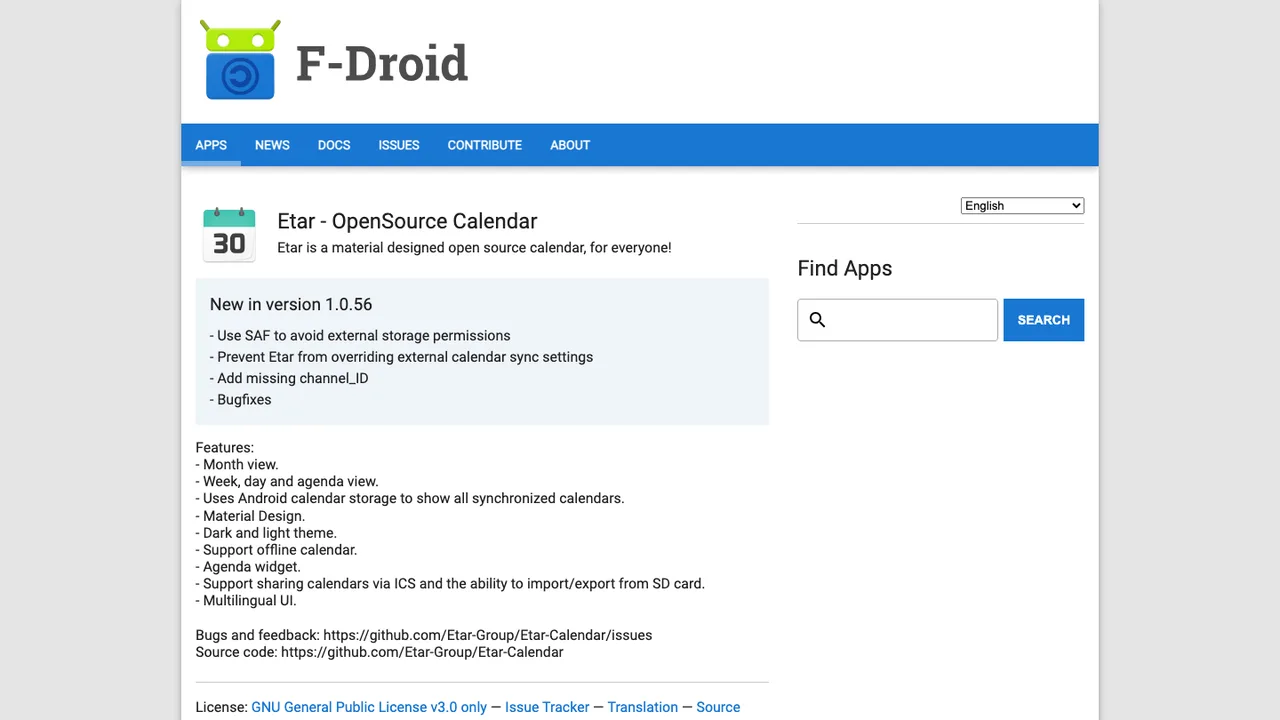Screen dimensions: 1280x720
Task: Click the 'Add missing channel_ID' line
Action: coord(289,378)
